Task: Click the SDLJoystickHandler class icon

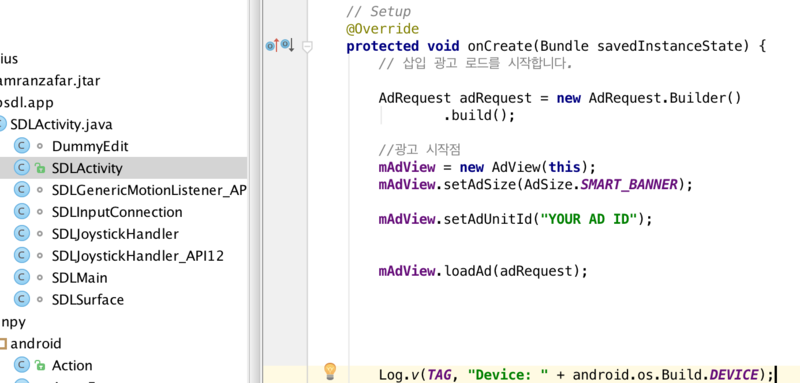Action: point(21,234)
